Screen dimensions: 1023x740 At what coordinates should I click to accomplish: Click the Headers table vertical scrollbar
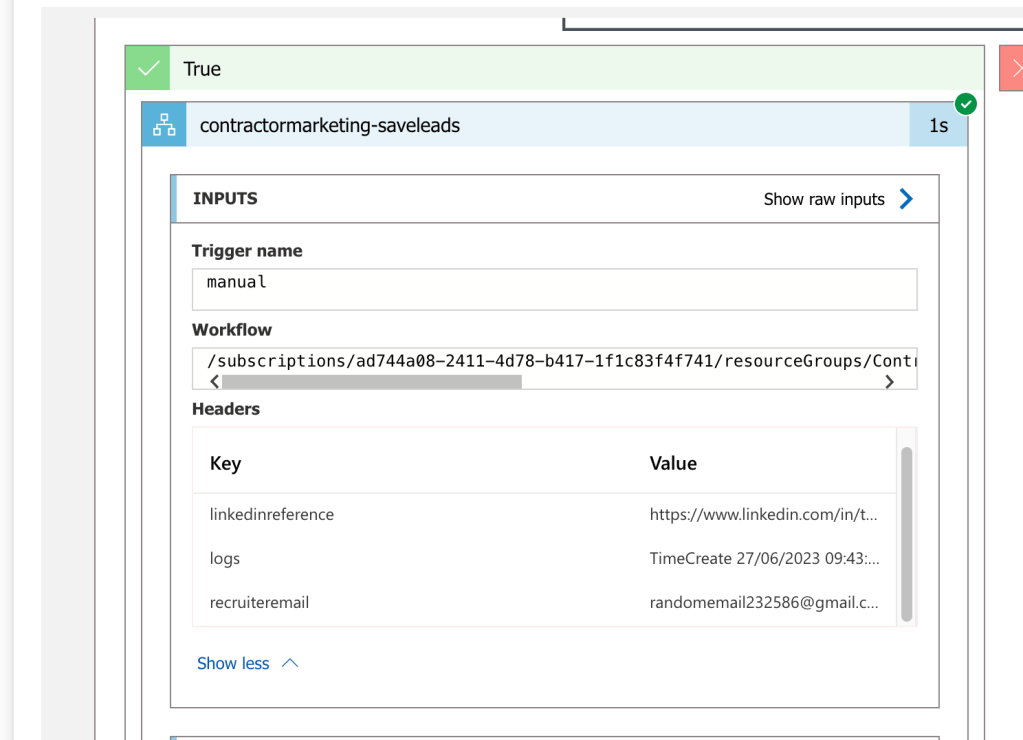click(x=906, y=534)
